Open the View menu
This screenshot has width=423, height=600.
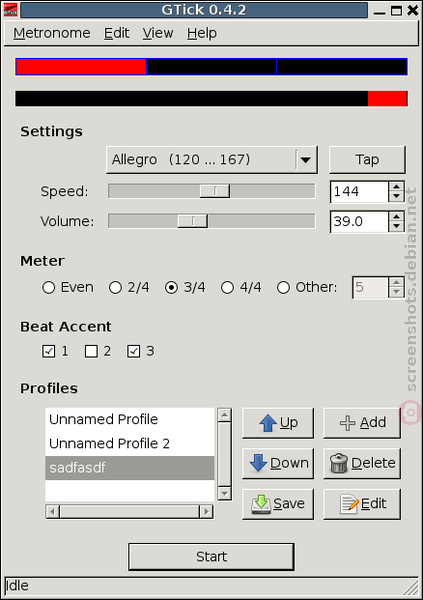tap(158, 33)
